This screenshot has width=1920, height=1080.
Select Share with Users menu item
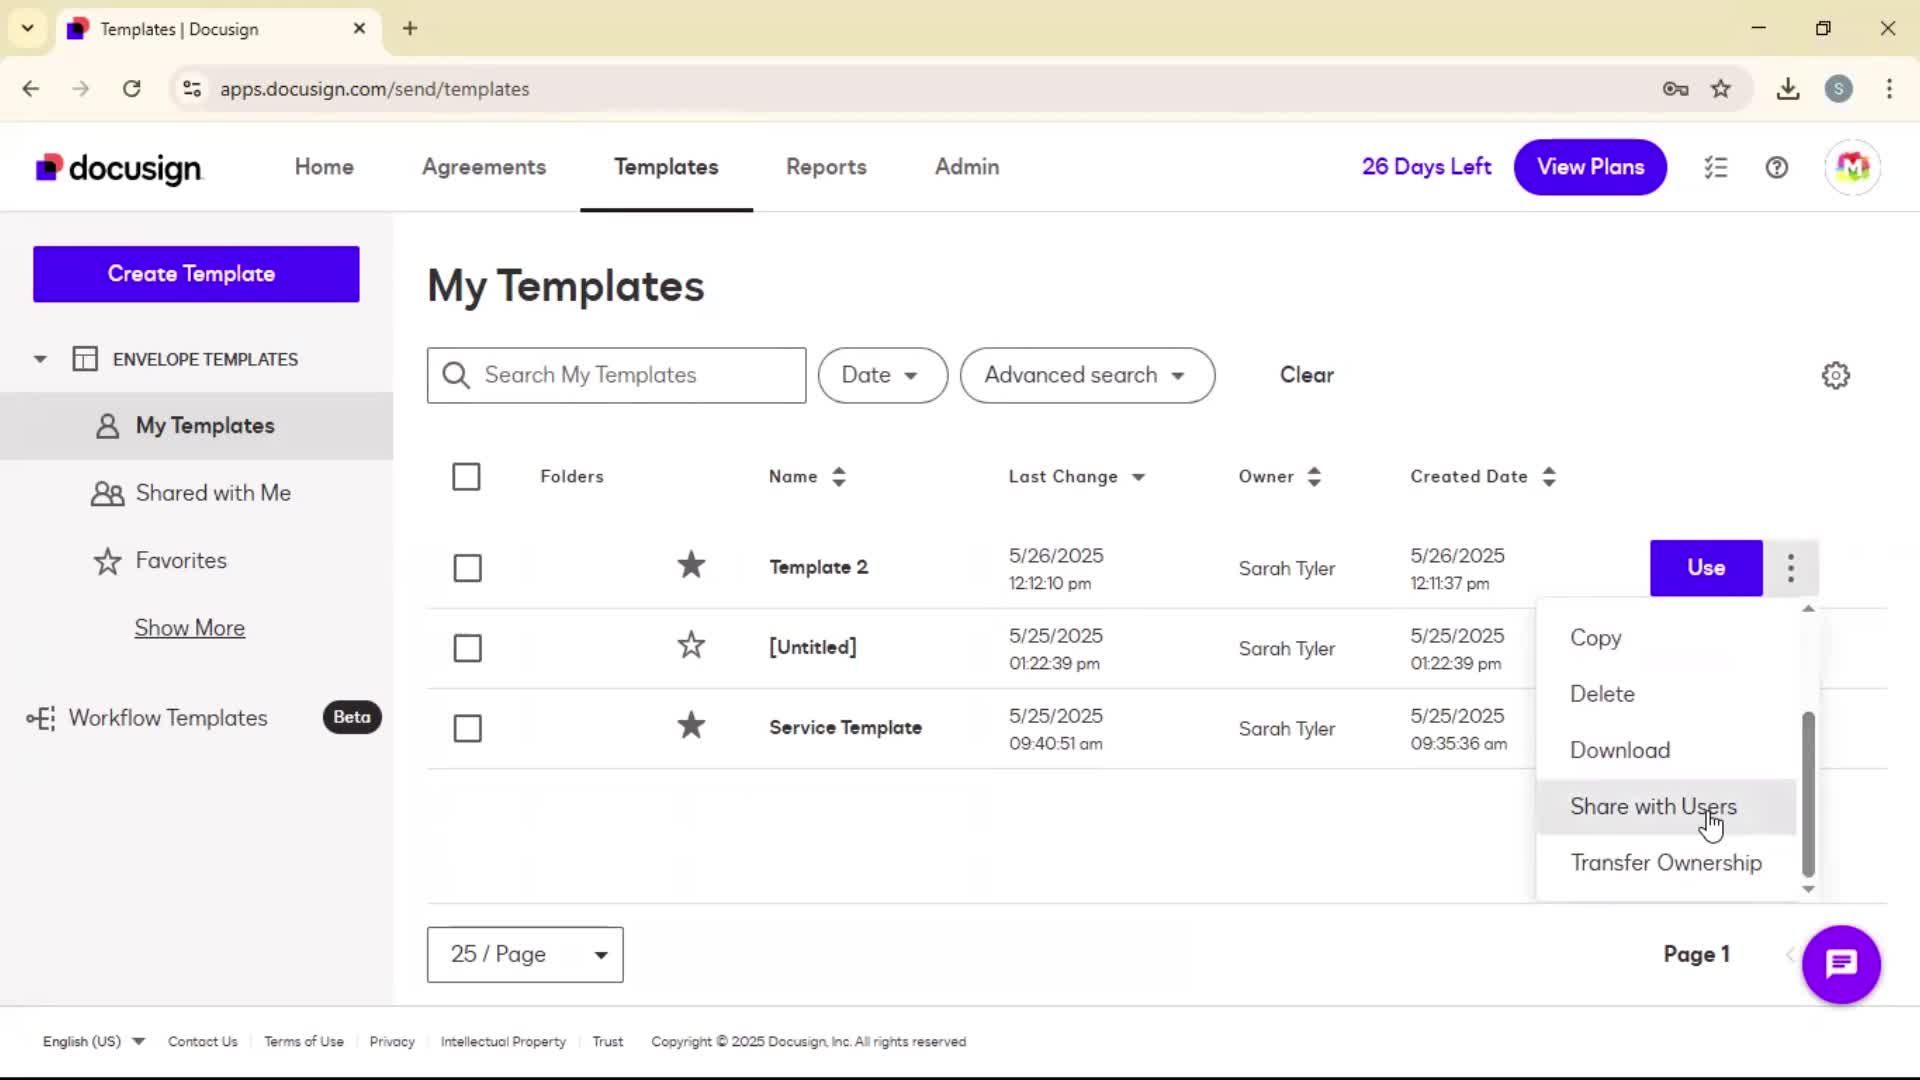(x=1667, y=806)
